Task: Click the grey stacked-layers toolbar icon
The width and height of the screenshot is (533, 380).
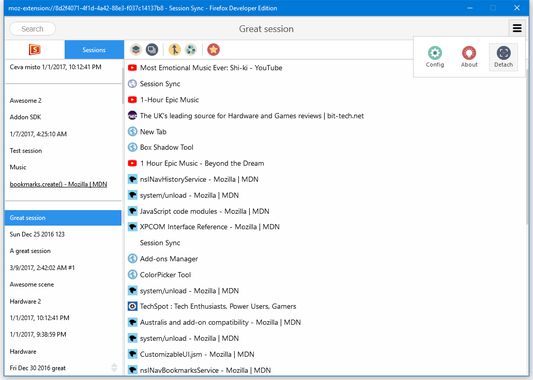Action: pos(136,50)
